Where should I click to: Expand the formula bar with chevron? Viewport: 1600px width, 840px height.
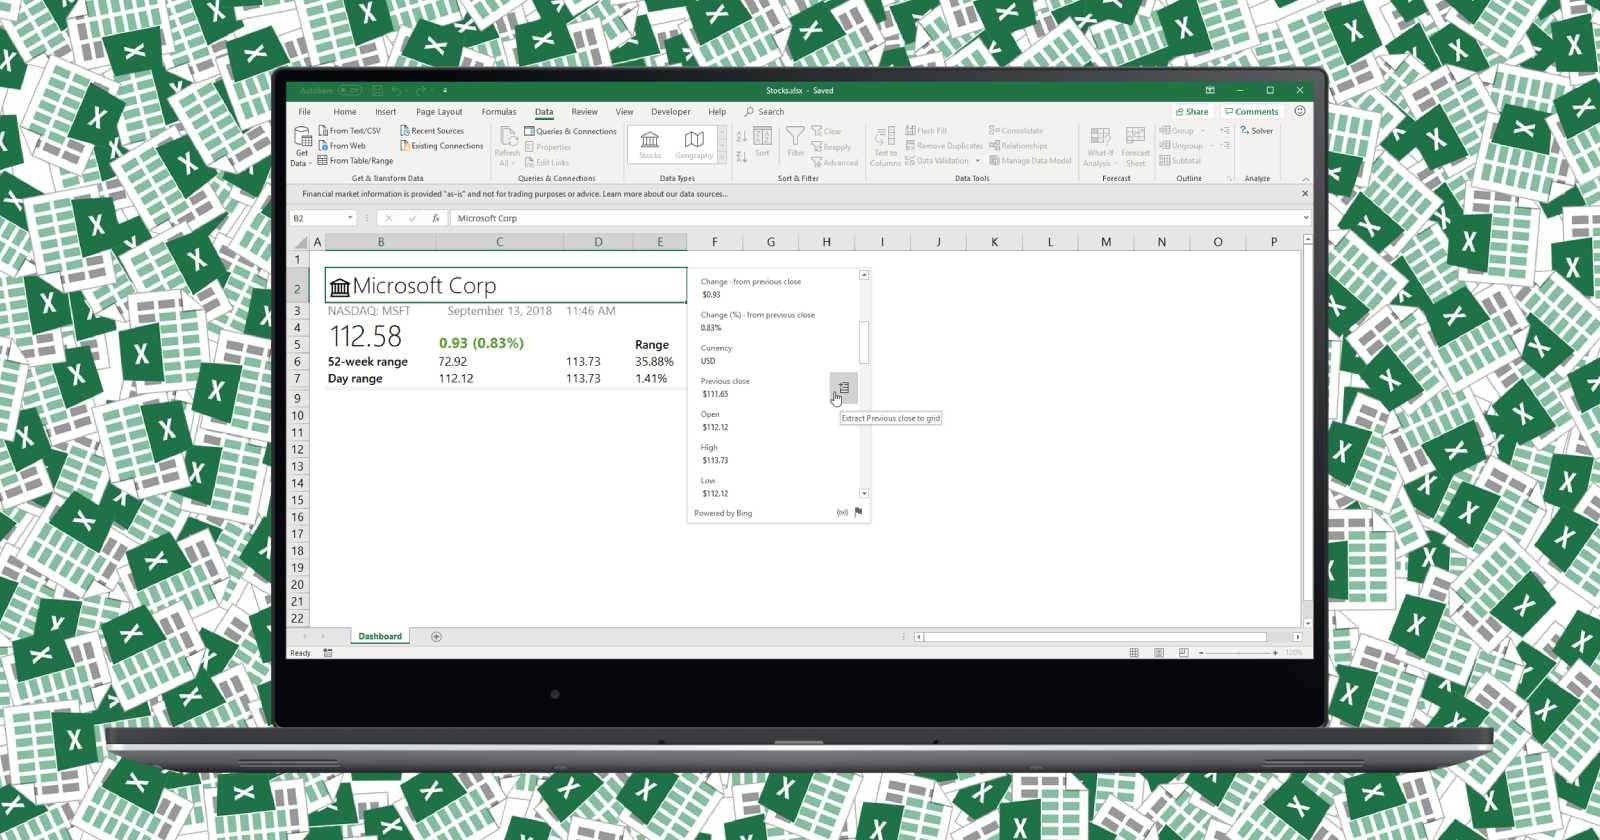[1305, 218]
